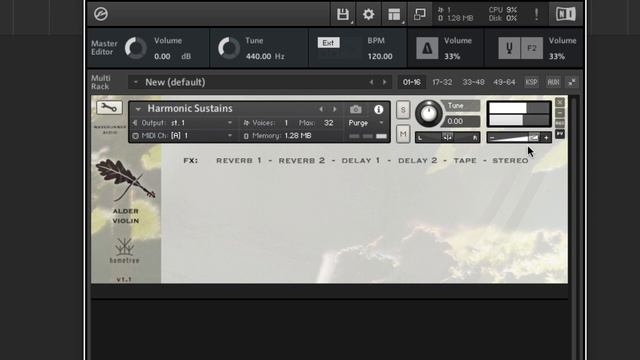640x360 pixels.
Task: Toggle the PV performance view button
Action: (560, 134)
